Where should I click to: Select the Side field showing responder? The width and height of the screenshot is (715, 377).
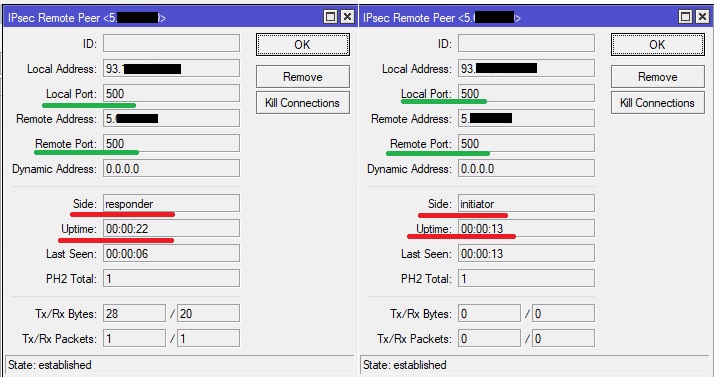point(171,203)
